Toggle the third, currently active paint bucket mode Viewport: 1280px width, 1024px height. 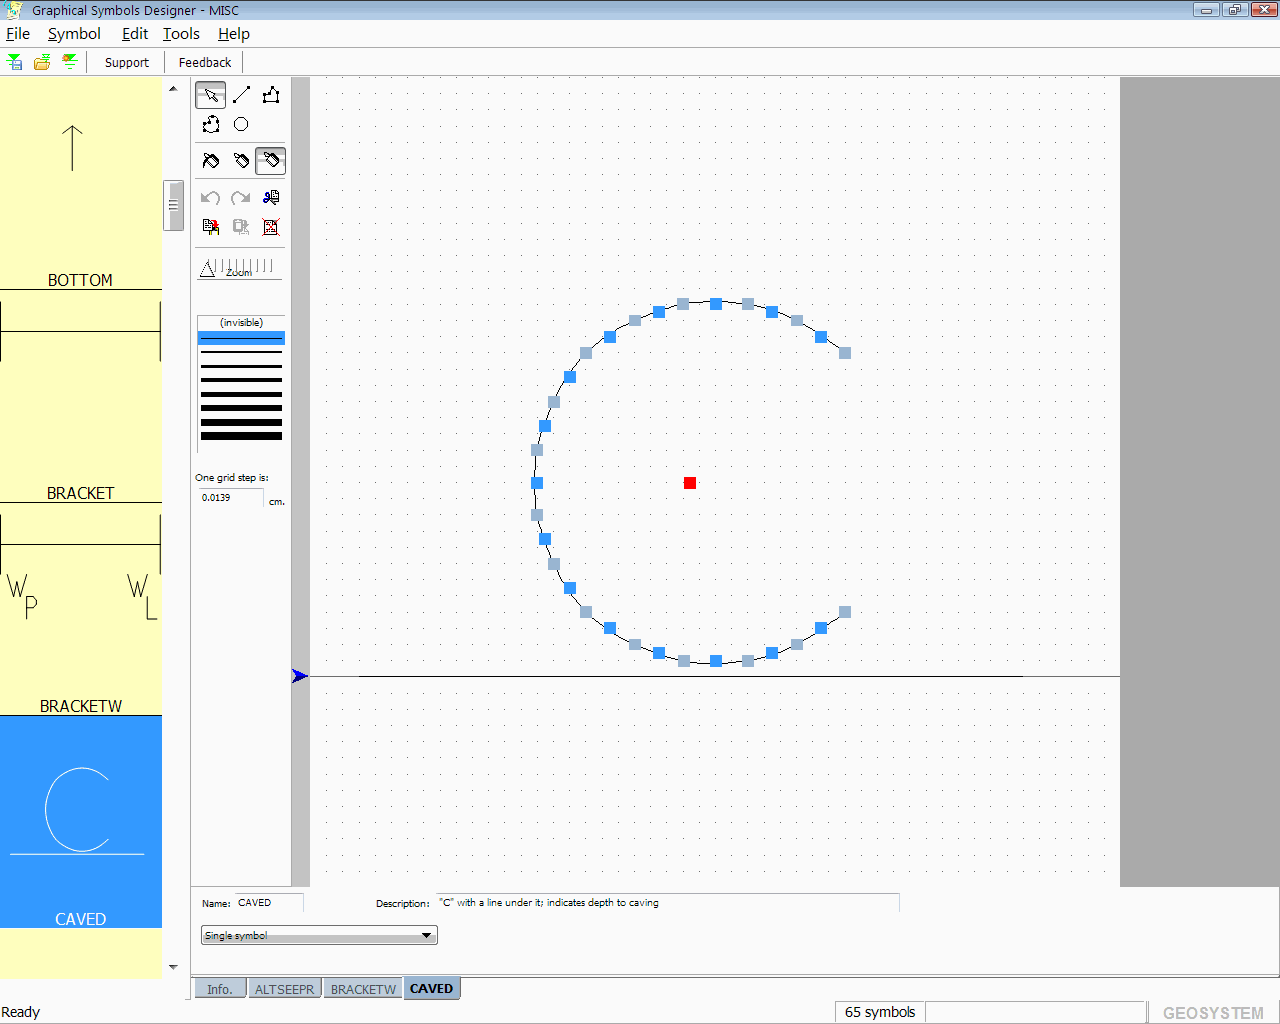(271, 161)
